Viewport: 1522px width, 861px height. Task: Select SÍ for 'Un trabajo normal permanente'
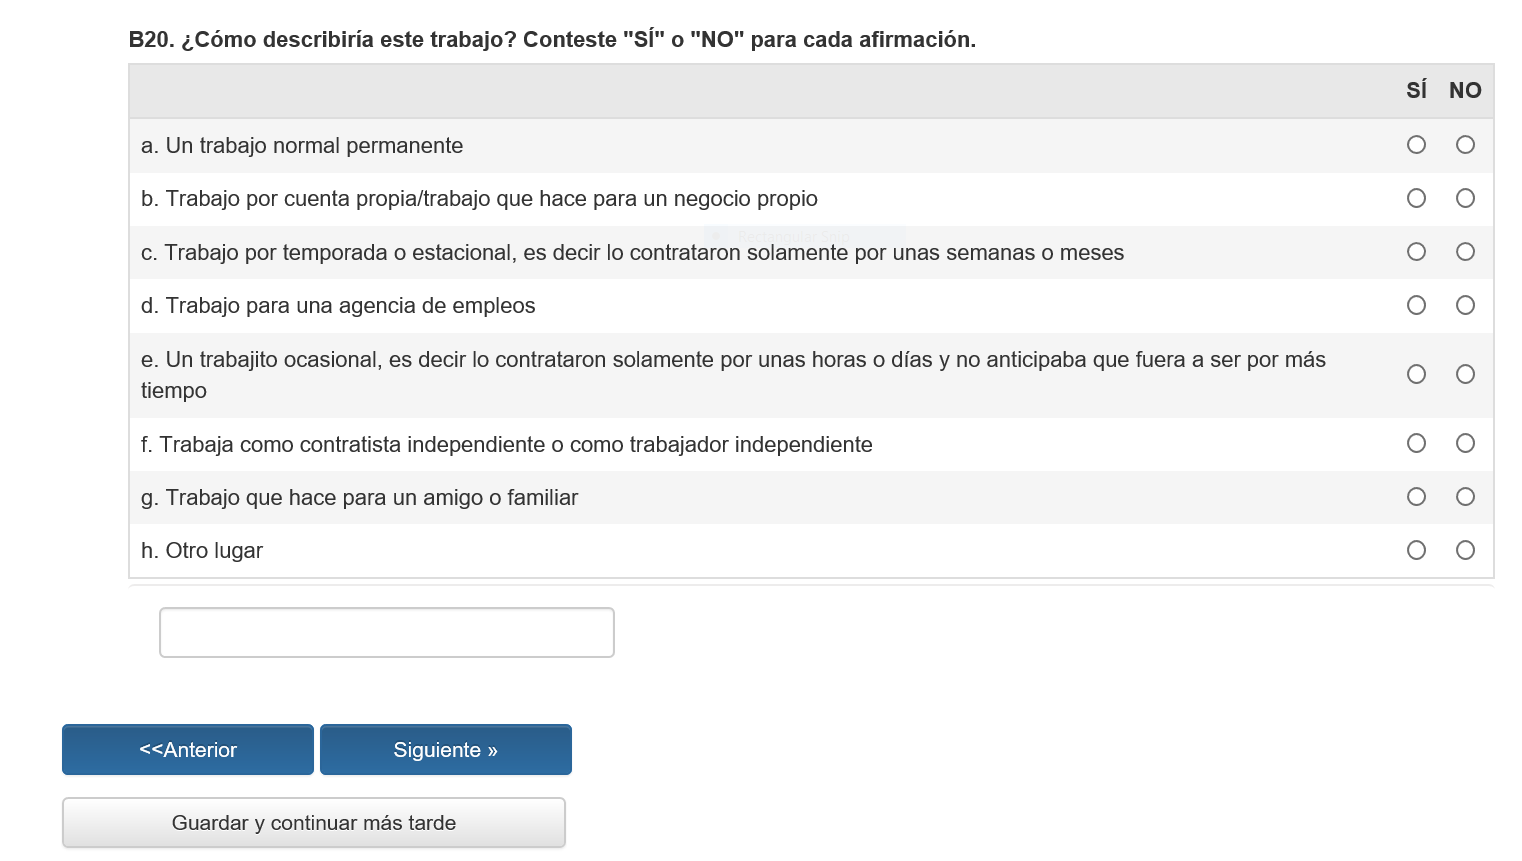coord(1416,145)
